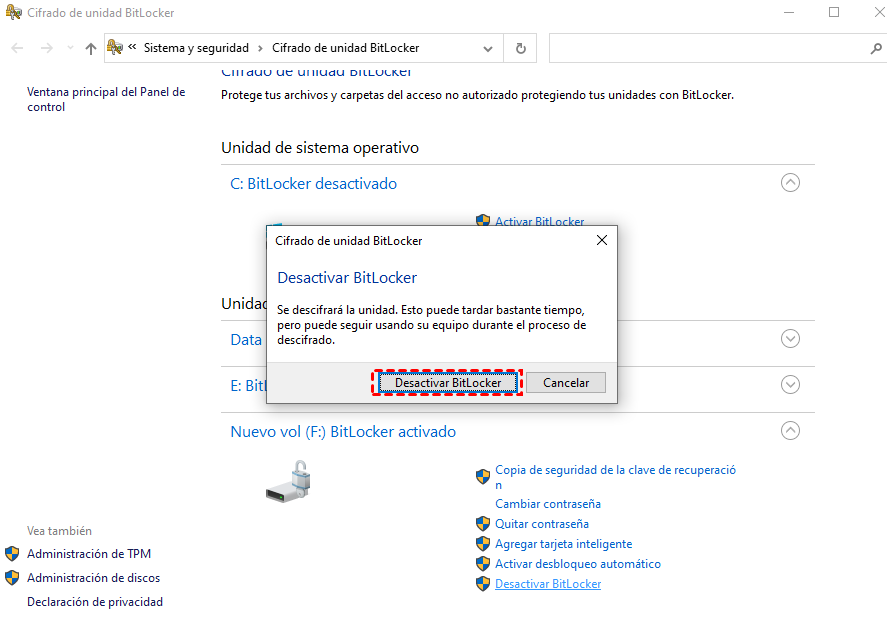
Task: Click inside the search box
Action: [x=700, y=47]
